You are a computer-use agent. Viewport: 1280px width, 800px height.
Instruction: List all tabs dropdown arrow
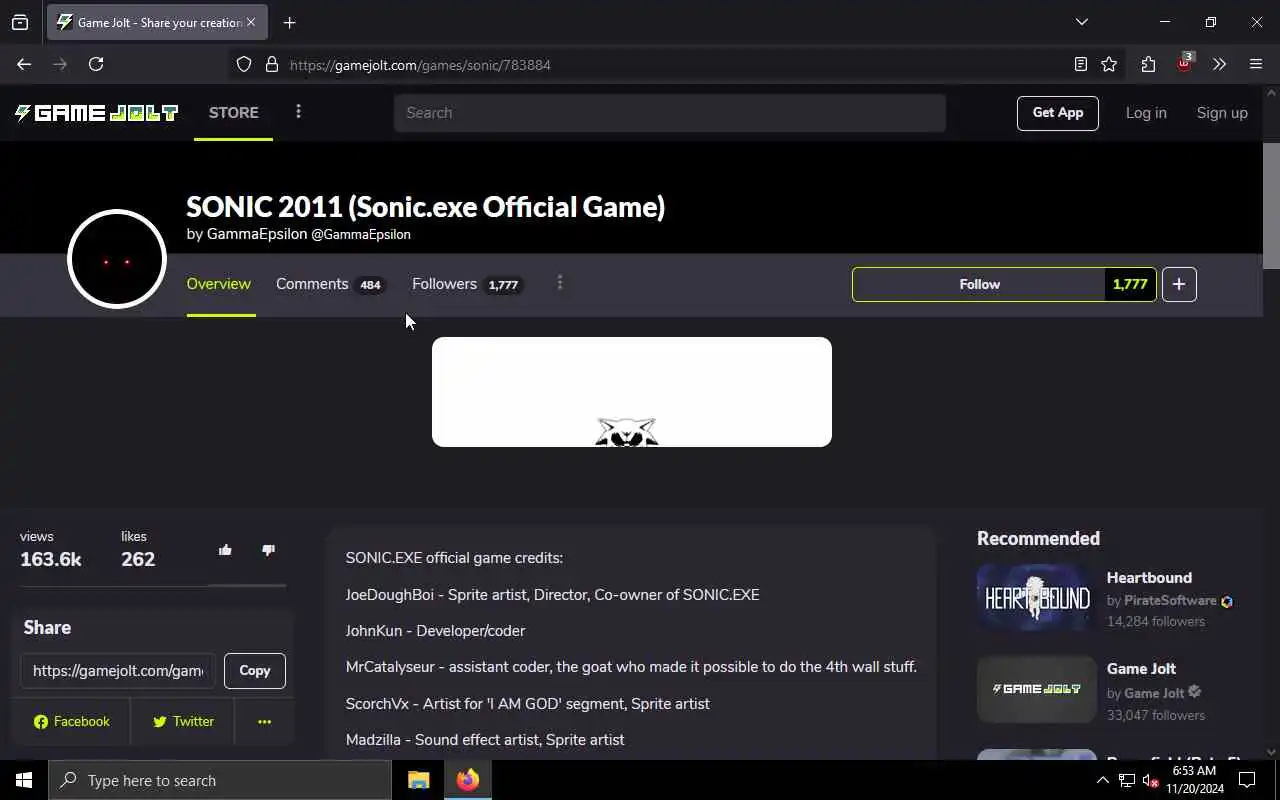(x=1081, y=22)
